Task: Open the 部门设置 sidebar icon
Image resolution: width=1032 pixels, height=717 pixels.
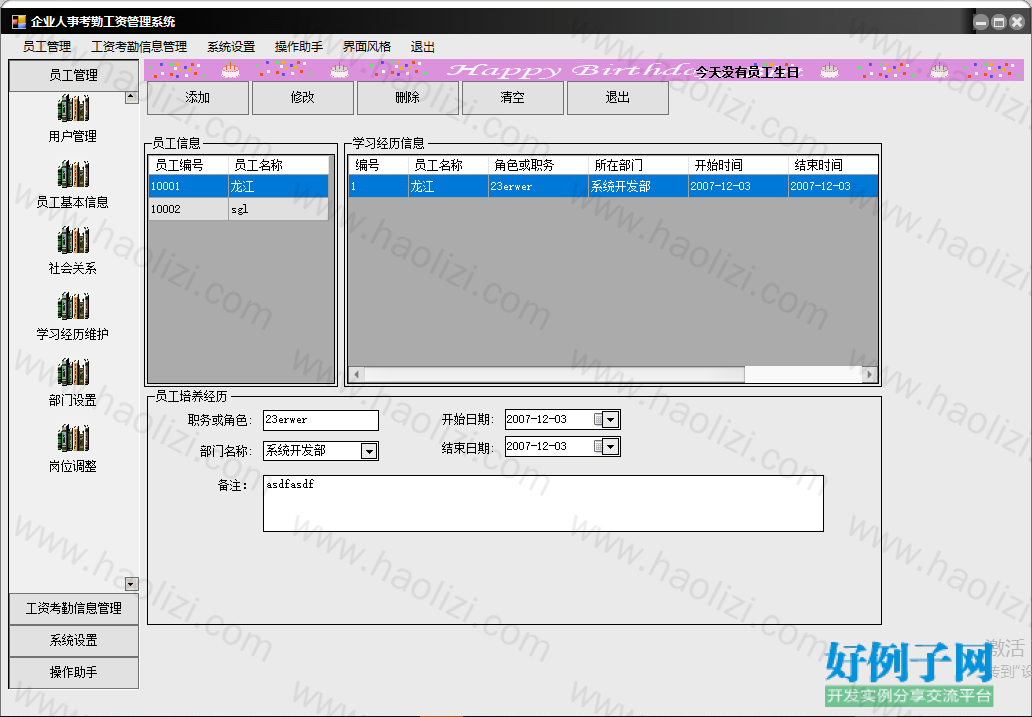Action: (73, 372)
